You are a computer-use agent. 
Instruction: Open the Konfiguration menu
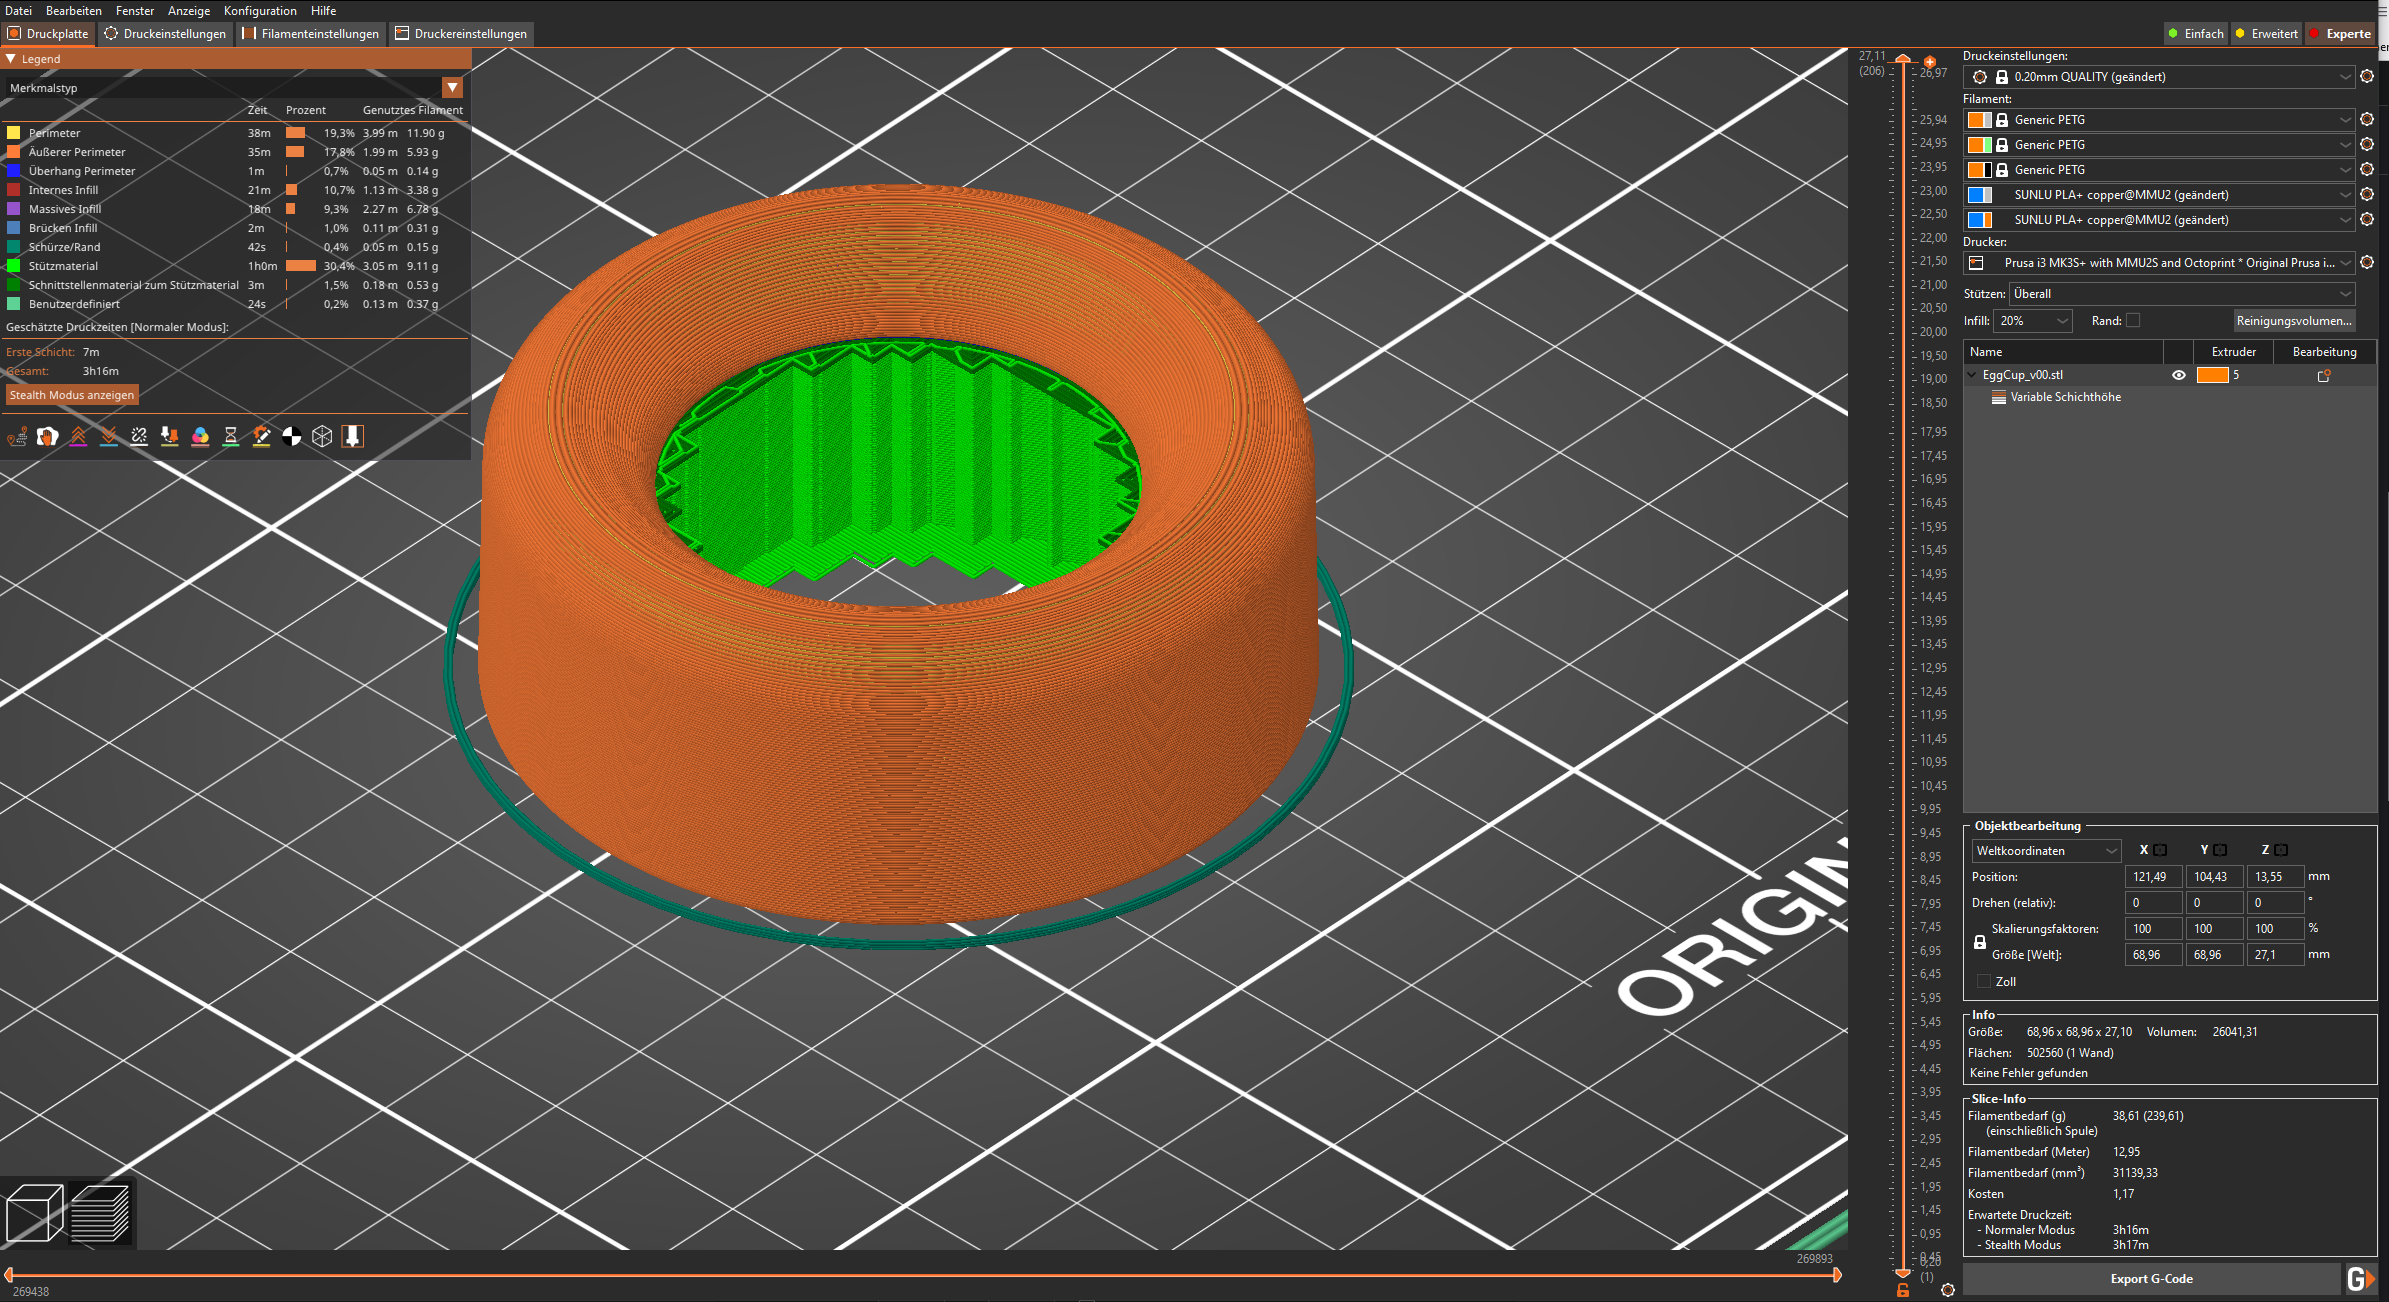[x=260, y=10]
